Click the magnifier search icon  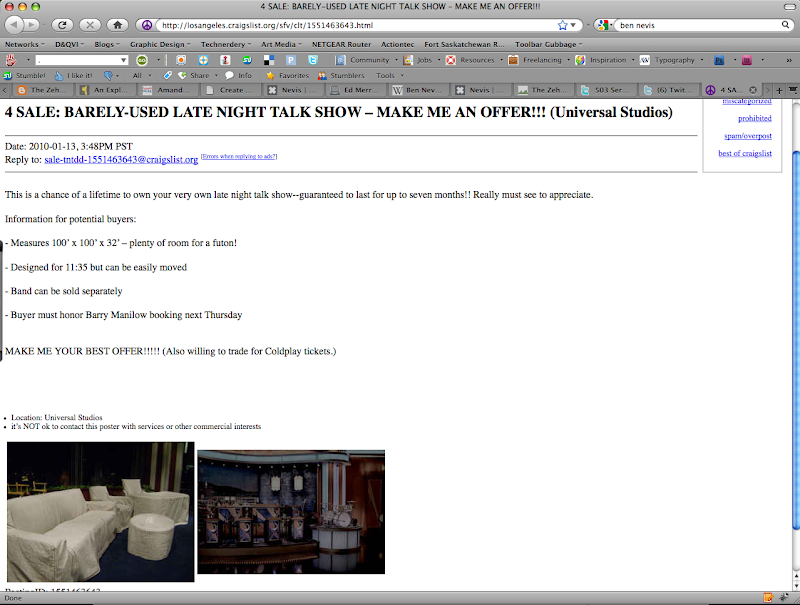(785, 24)
